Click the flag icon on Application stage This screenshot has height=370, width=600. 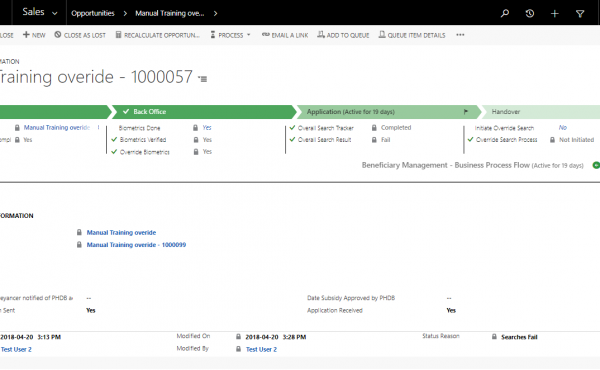(x=466, y=112)
